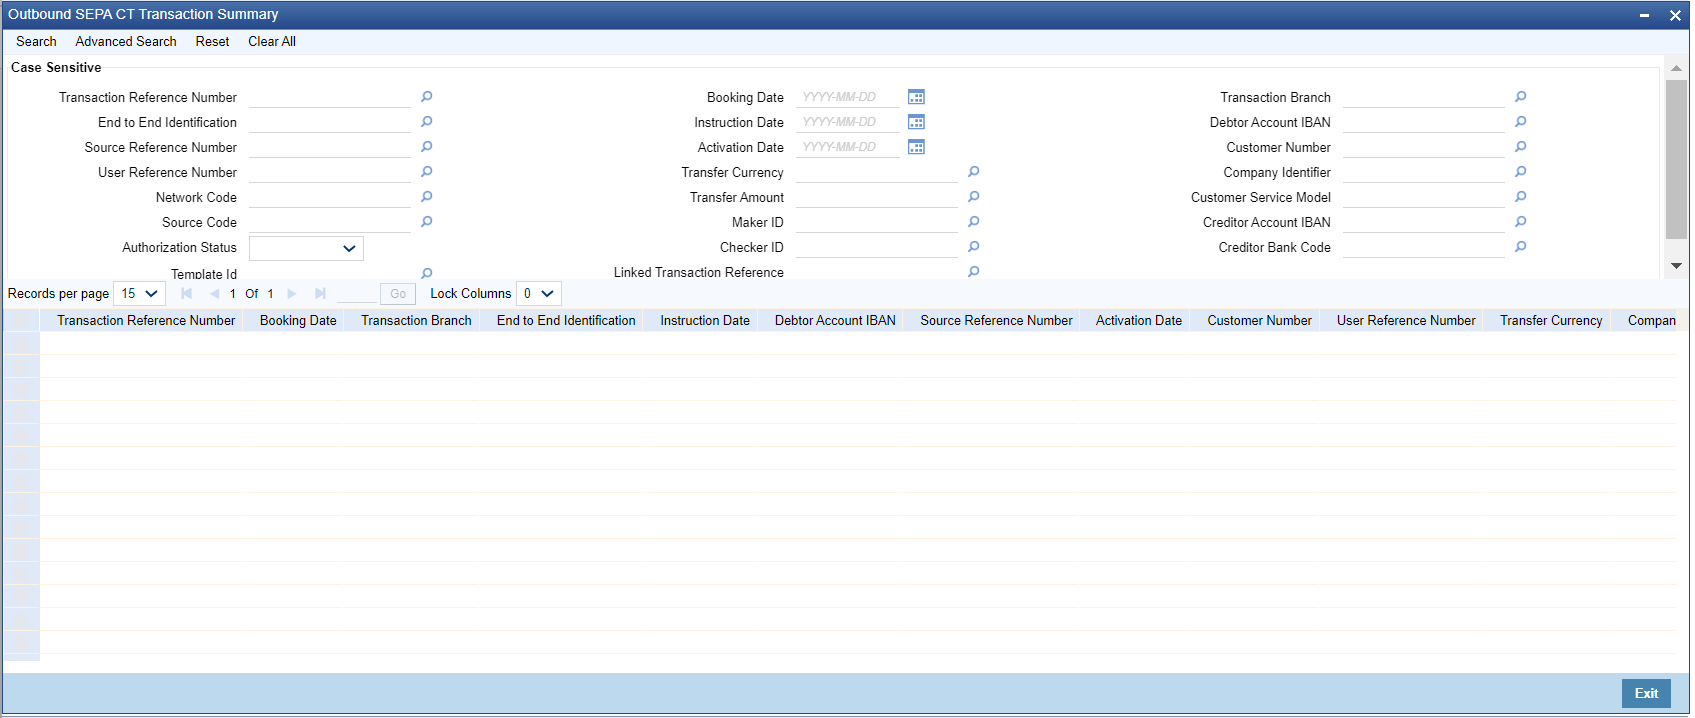Open Instruction Date calendar picker
This screenshot has width=1695, height=718.
916,122
